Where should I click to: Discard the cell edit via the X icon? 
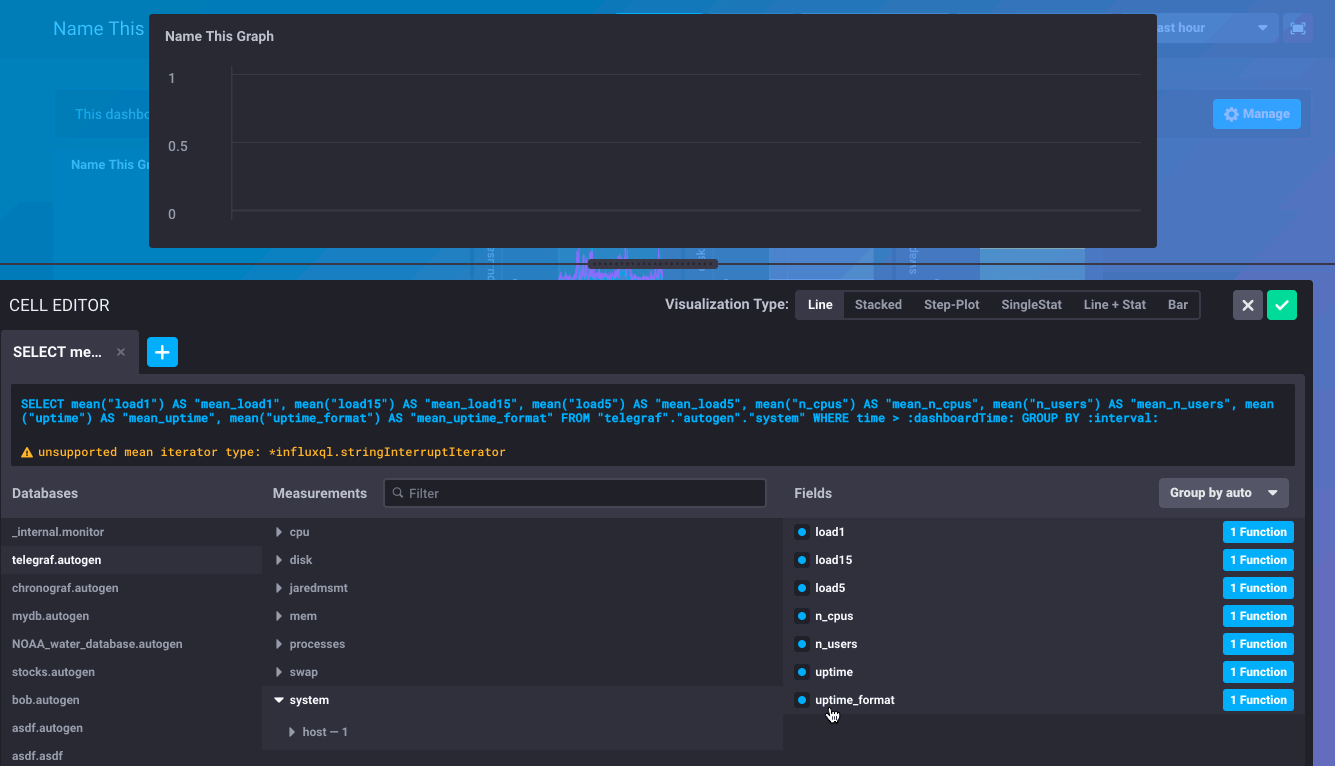1247,305
